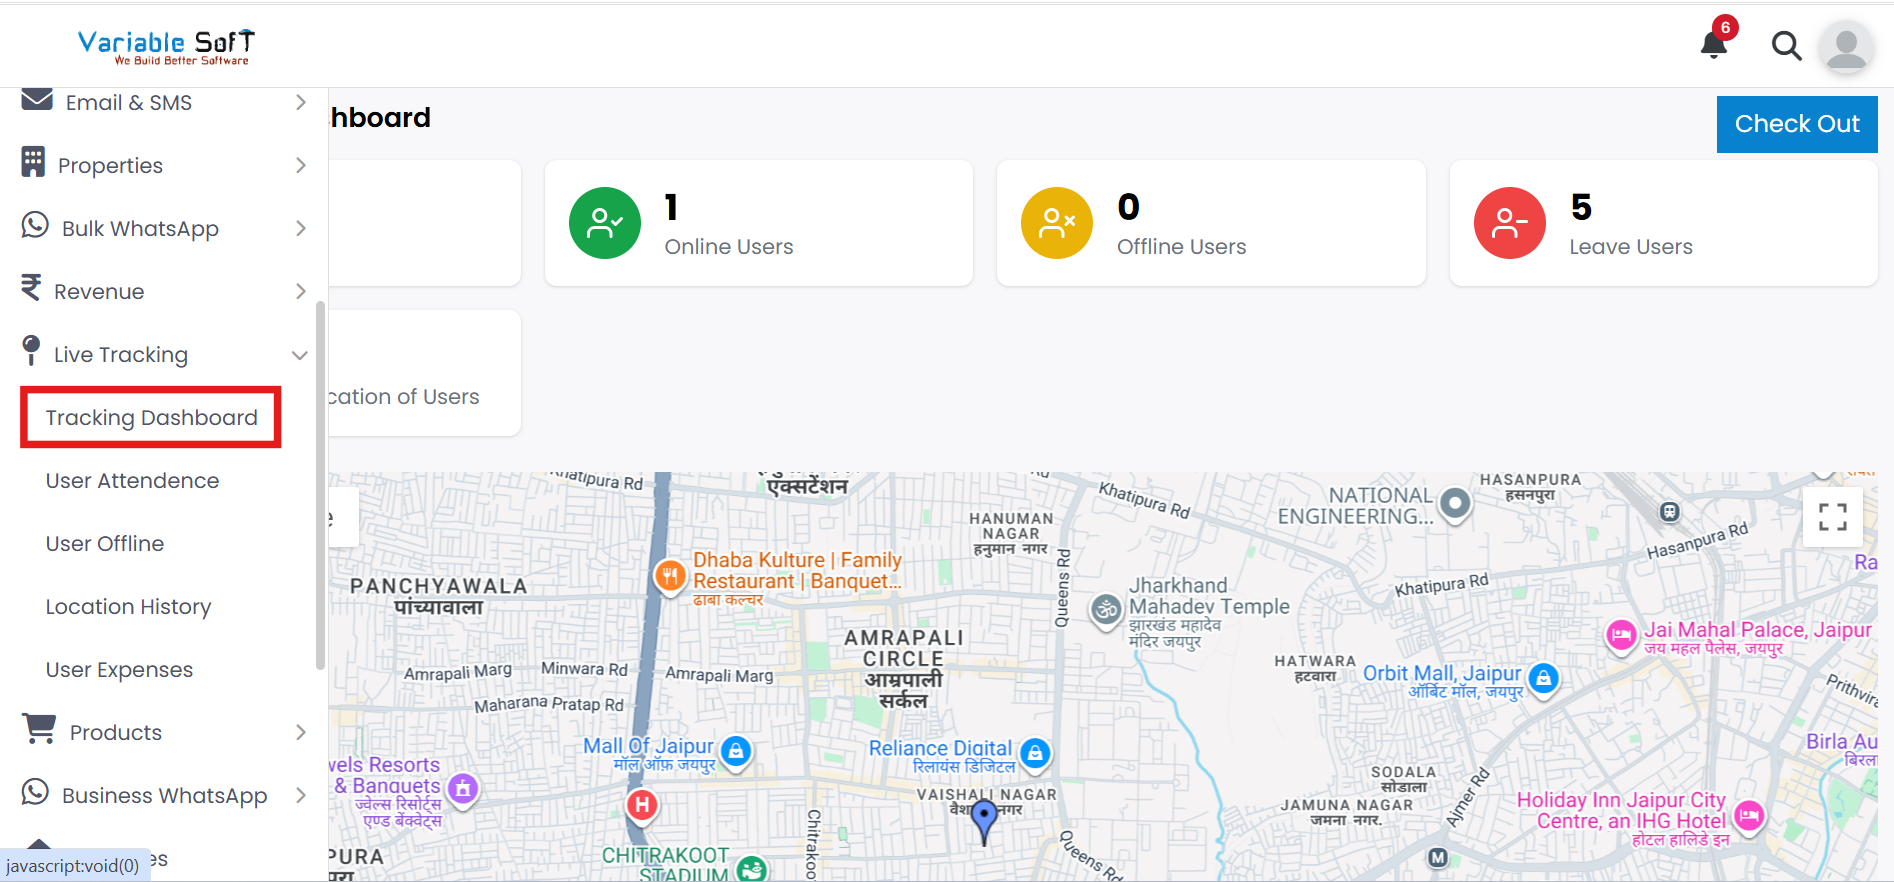Click the Online Users card label
Screen dimensions: 1894x882
tap(729, 246)
